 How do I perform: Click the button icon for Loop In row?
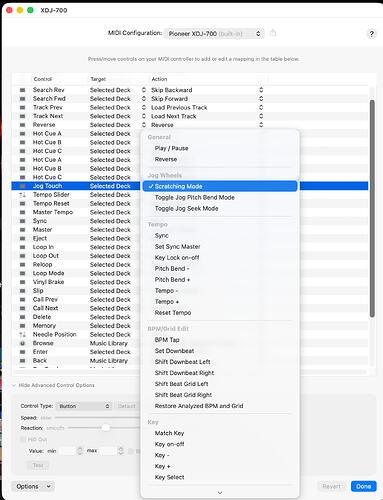22,247
